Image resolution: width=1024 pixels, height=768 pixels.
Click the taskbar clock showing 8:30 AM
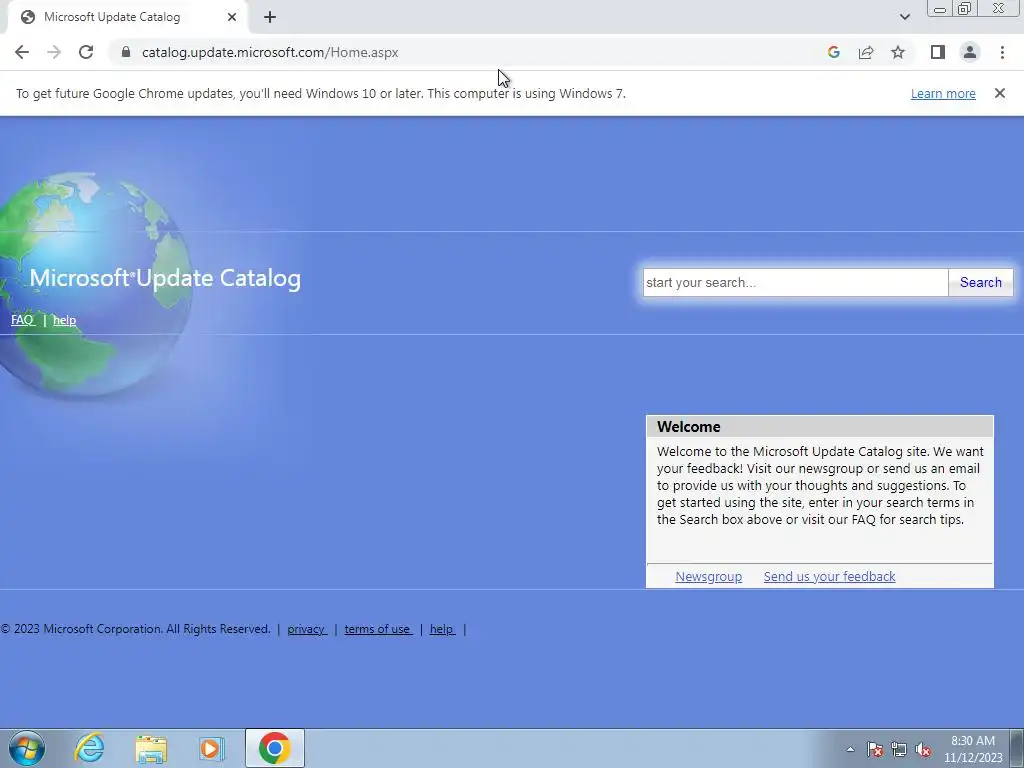pyautogui.click(x=972, y=749)
